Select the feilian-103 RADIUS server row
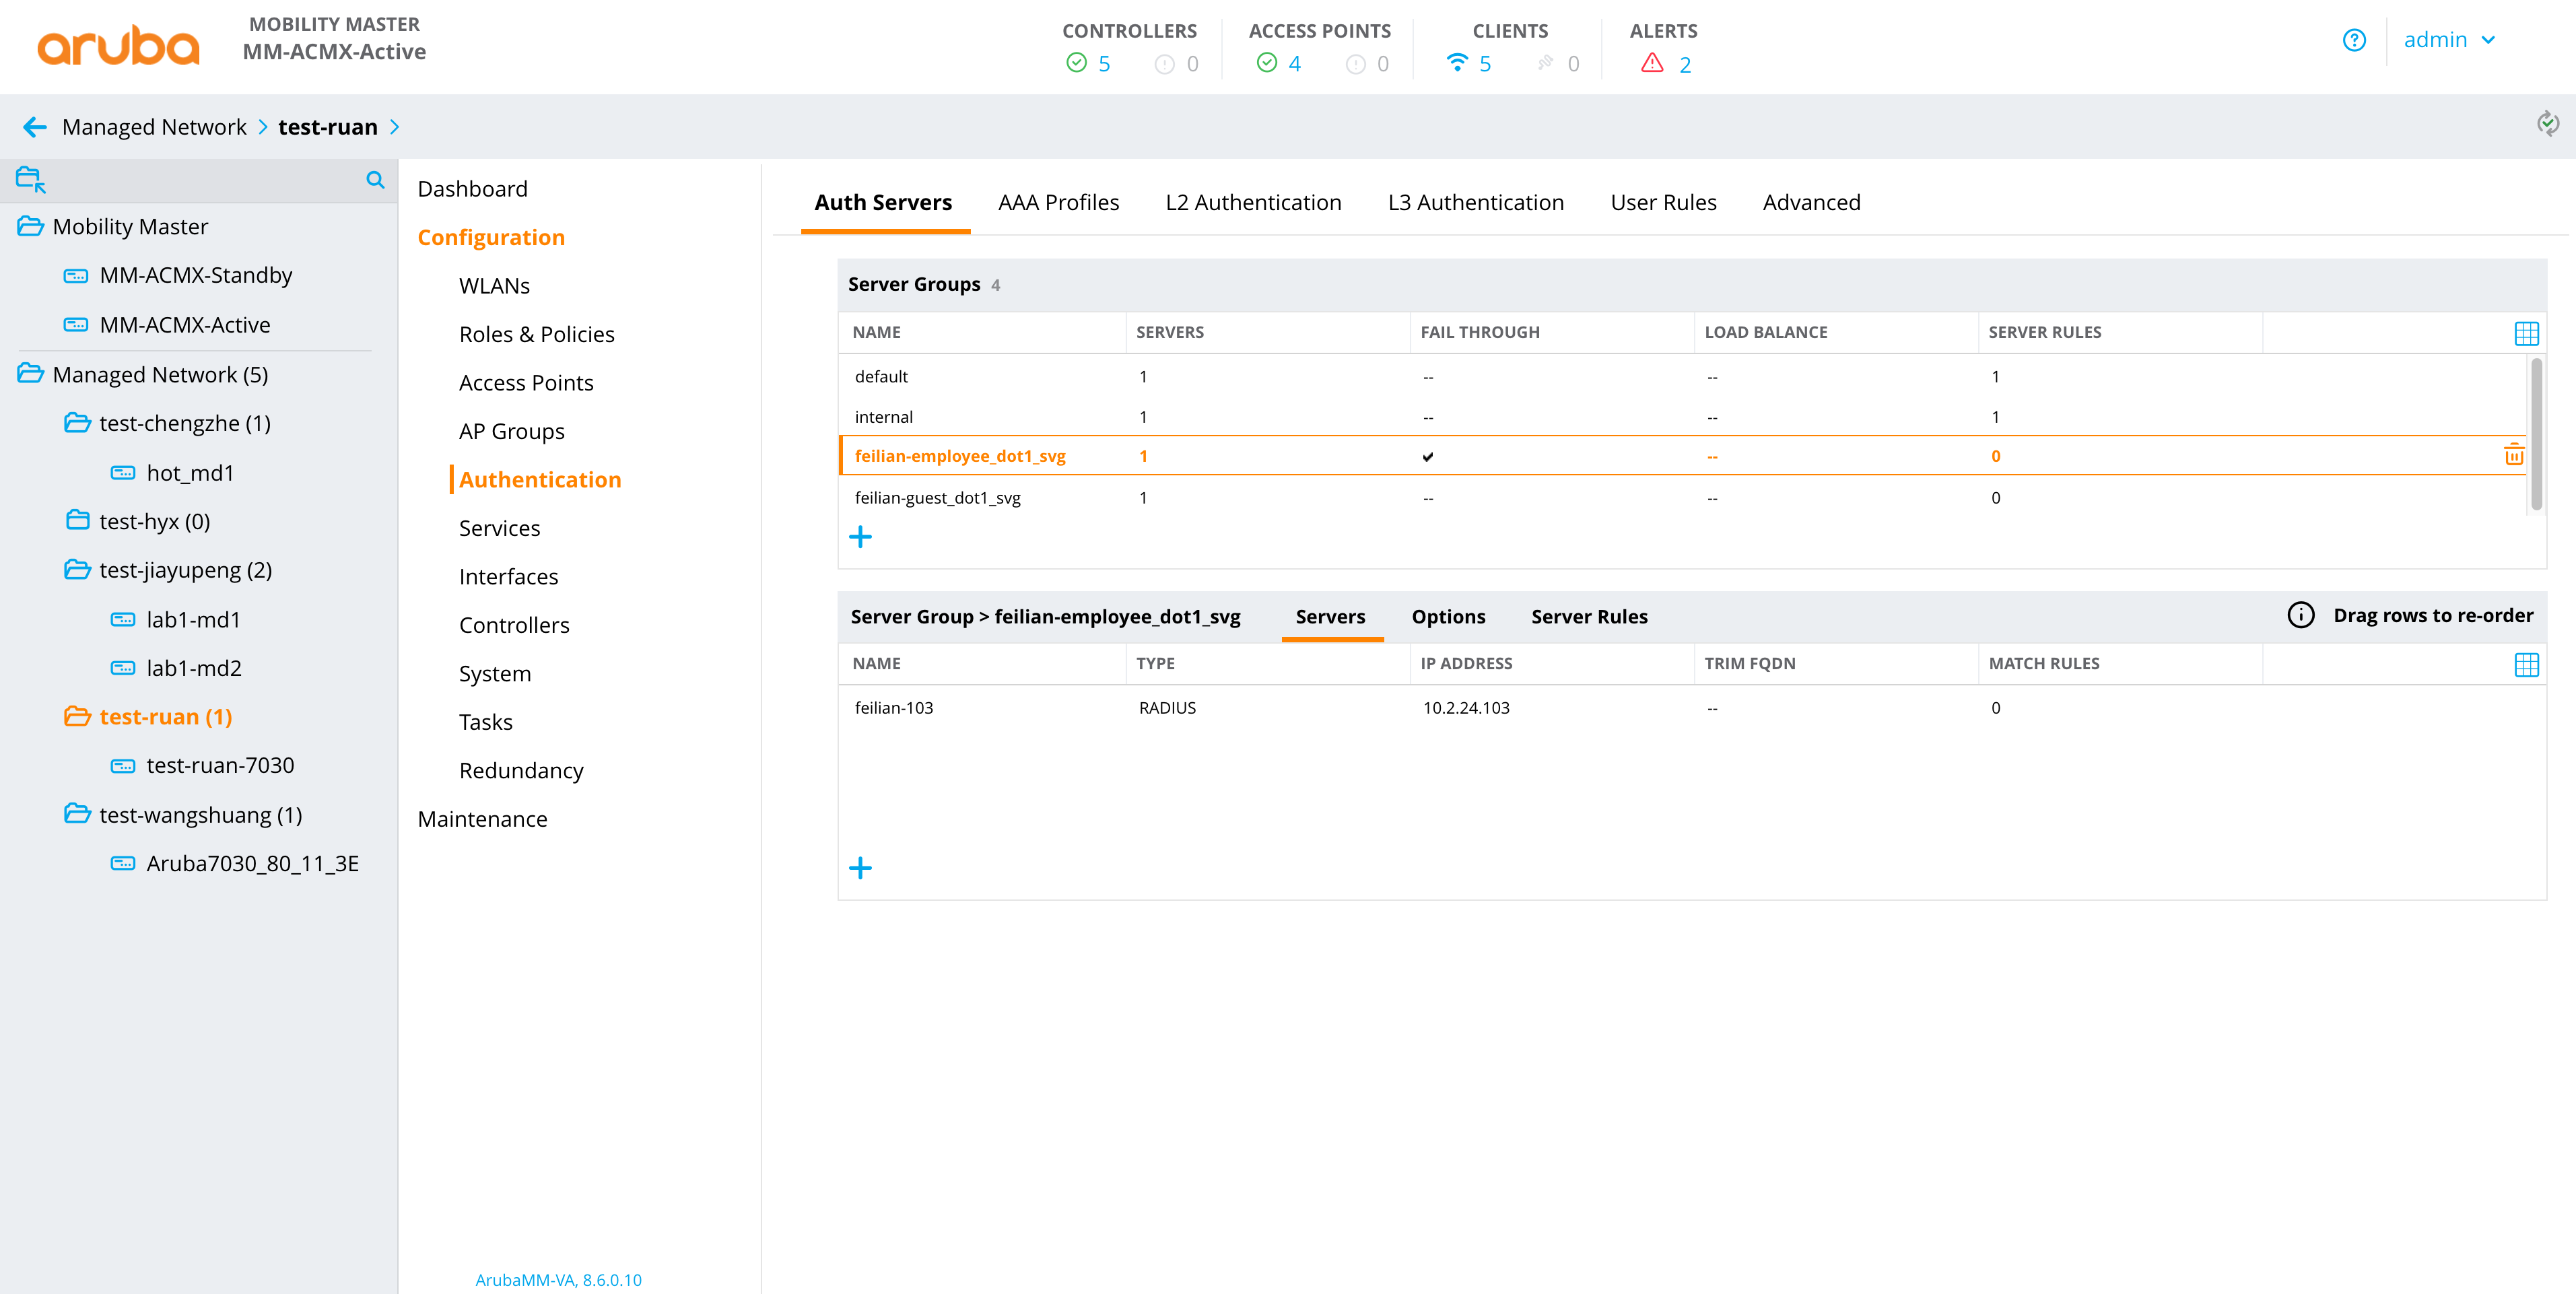Screen dimensions: 2576x1294 pyautogui.click(x=1692, y=708)
